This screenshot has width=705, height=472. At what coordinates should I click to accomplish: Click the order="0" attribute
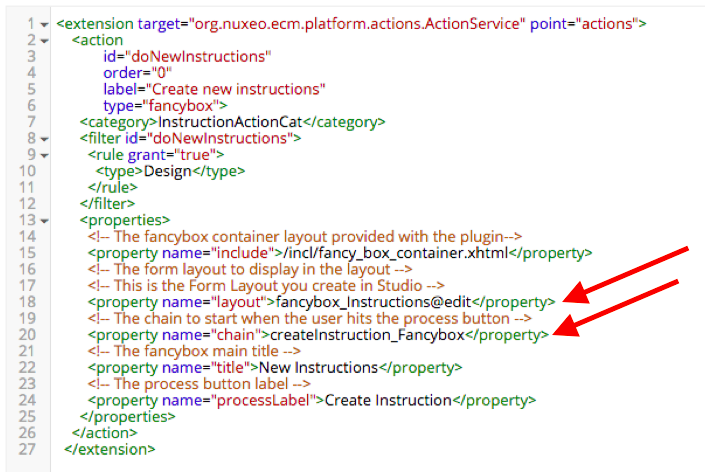138,73
